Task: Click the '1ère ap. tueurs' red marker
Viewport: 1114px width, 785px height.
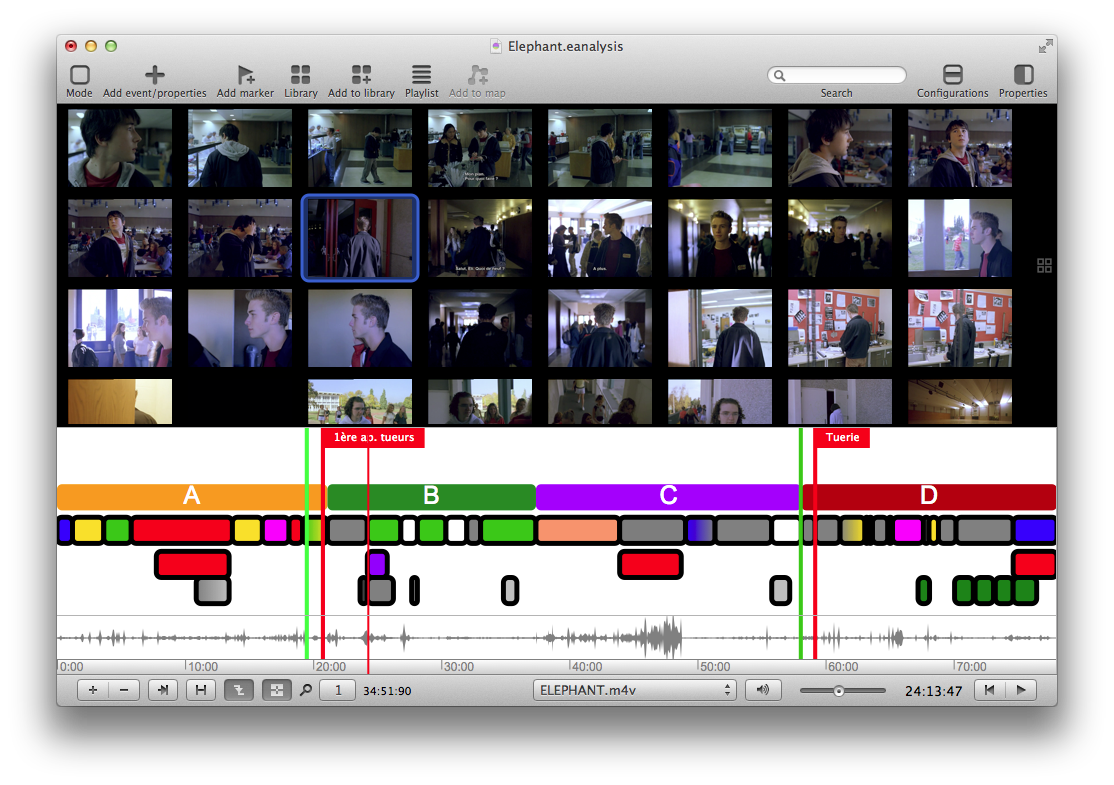Action: tap(373, 438)
